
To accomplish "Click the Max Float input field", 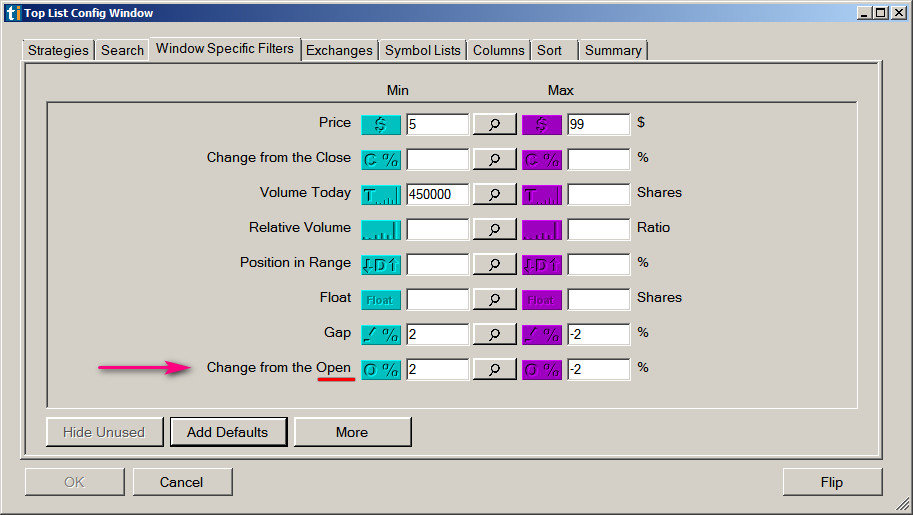I will (x=599, y=299).
